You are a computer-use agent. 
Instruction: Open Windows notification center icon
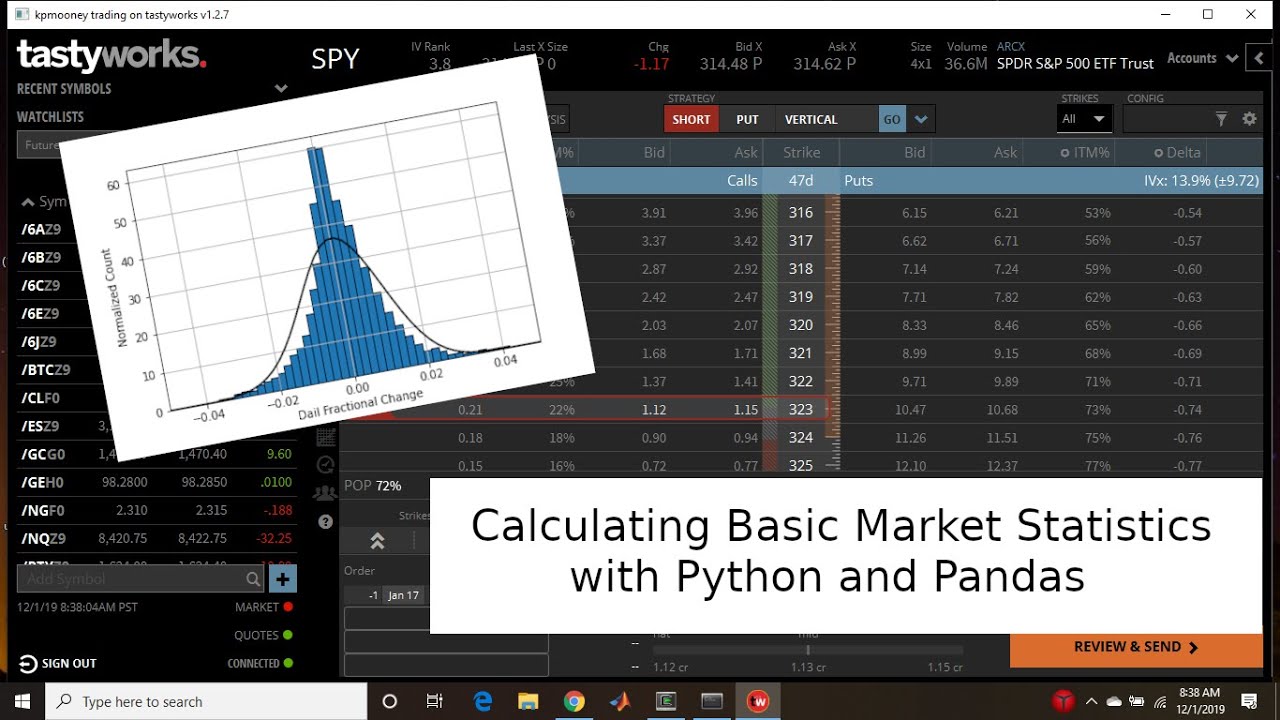point(1249,701)
